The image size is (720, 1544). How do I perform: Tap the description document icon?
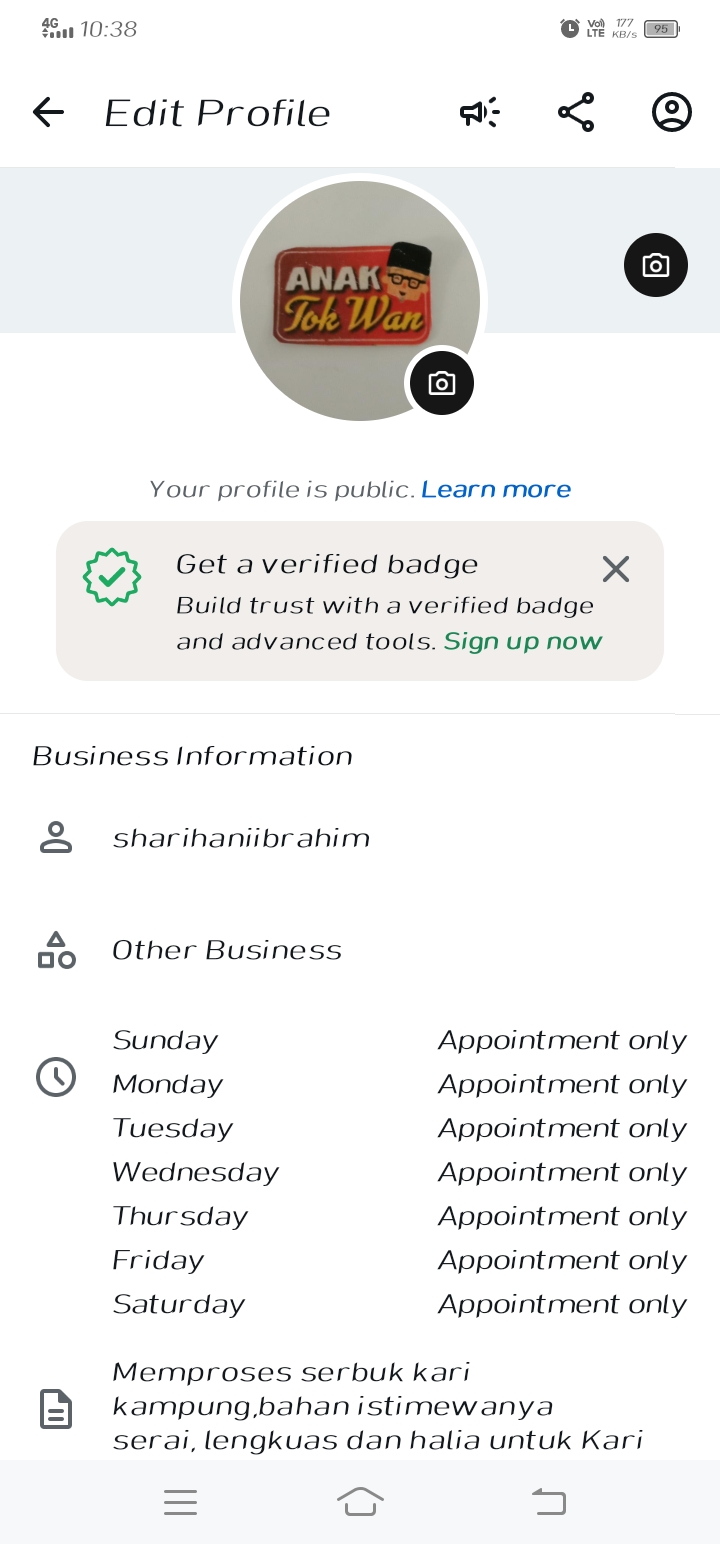(56, 1408)
